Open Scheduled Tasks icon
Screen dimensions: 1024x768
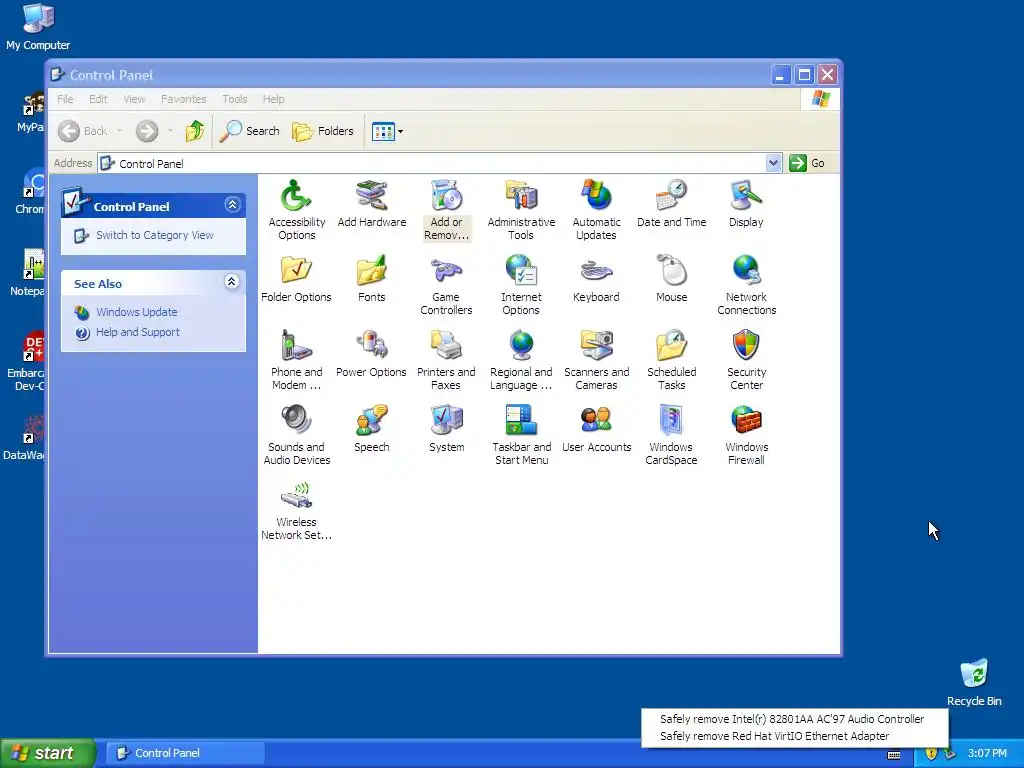coord(671,360)
